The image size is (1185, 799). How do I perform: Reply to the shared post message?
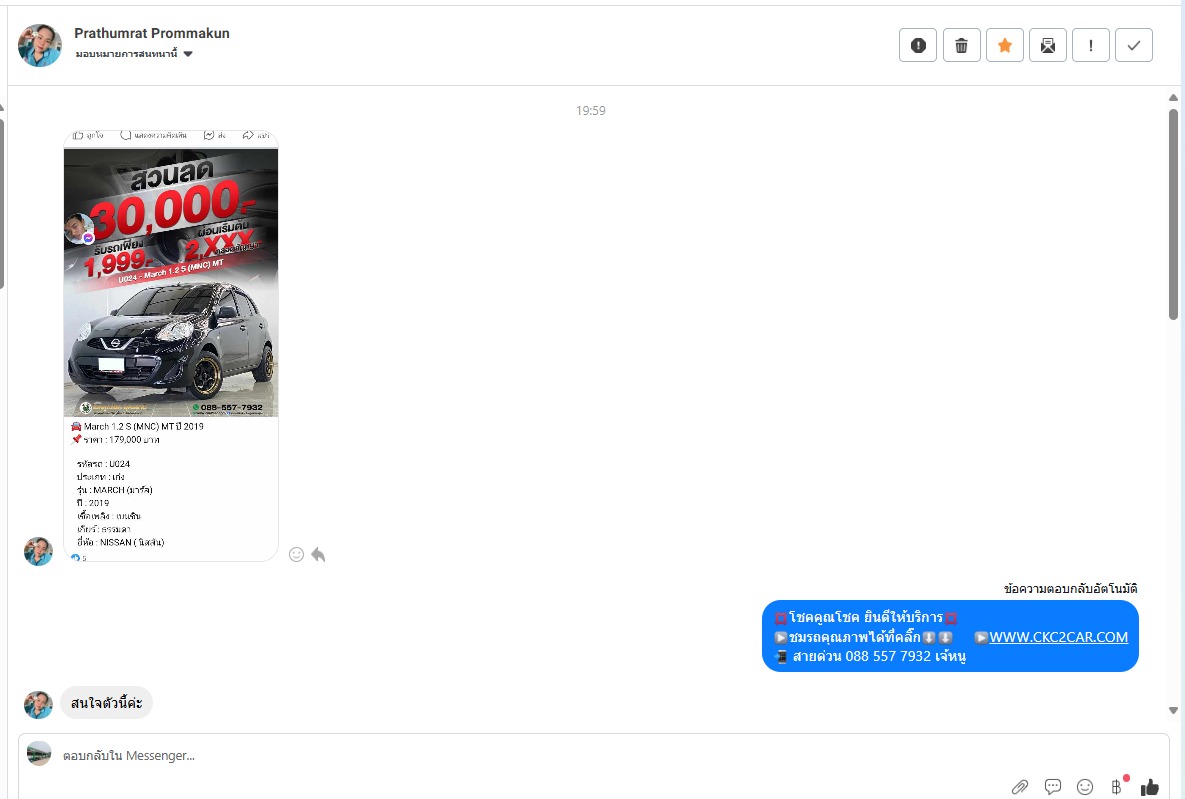(318, 555)
